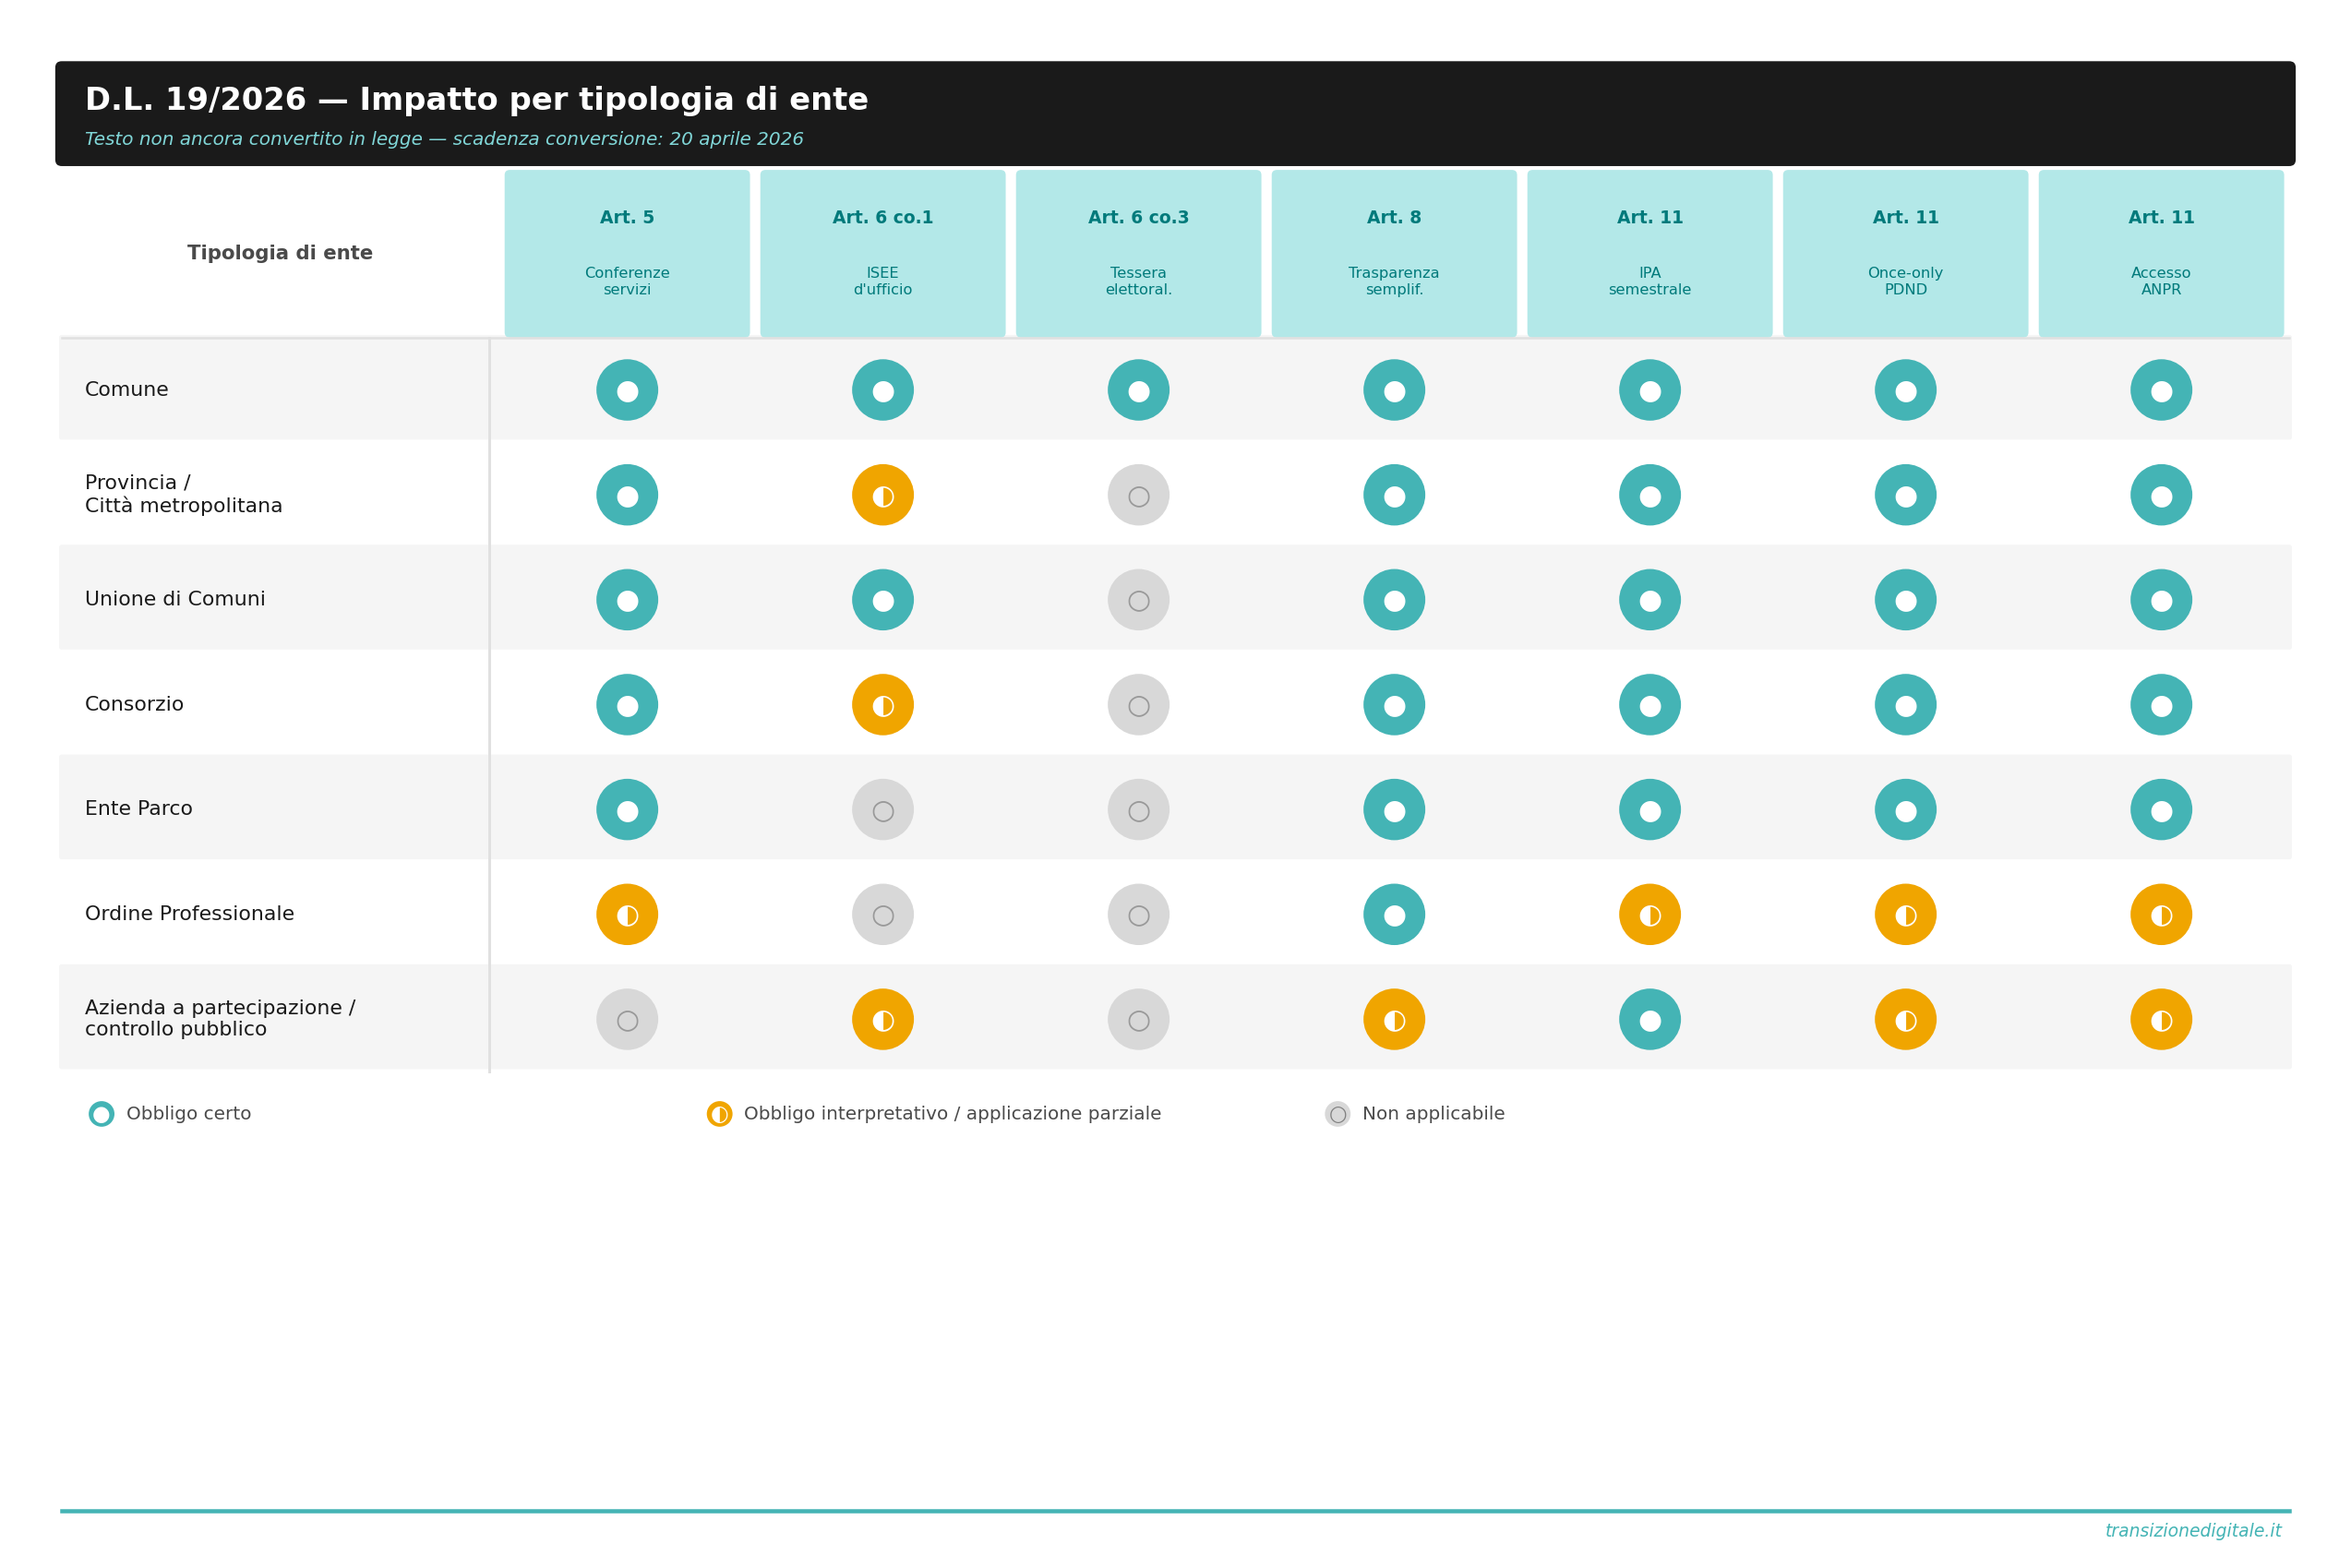Viewport: 2351px width, 1568px height.
Task: Click the orange Obbligo interpretativo legend swatch
Action: (719, 1114)
